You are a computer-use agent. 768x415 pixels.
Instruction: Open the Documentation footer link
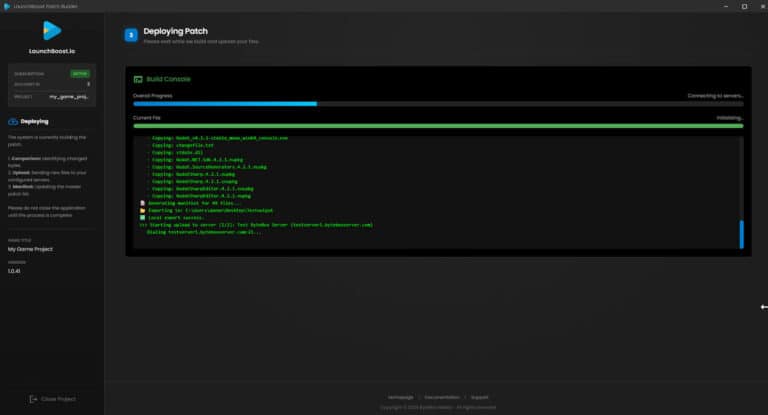point(442,397)
